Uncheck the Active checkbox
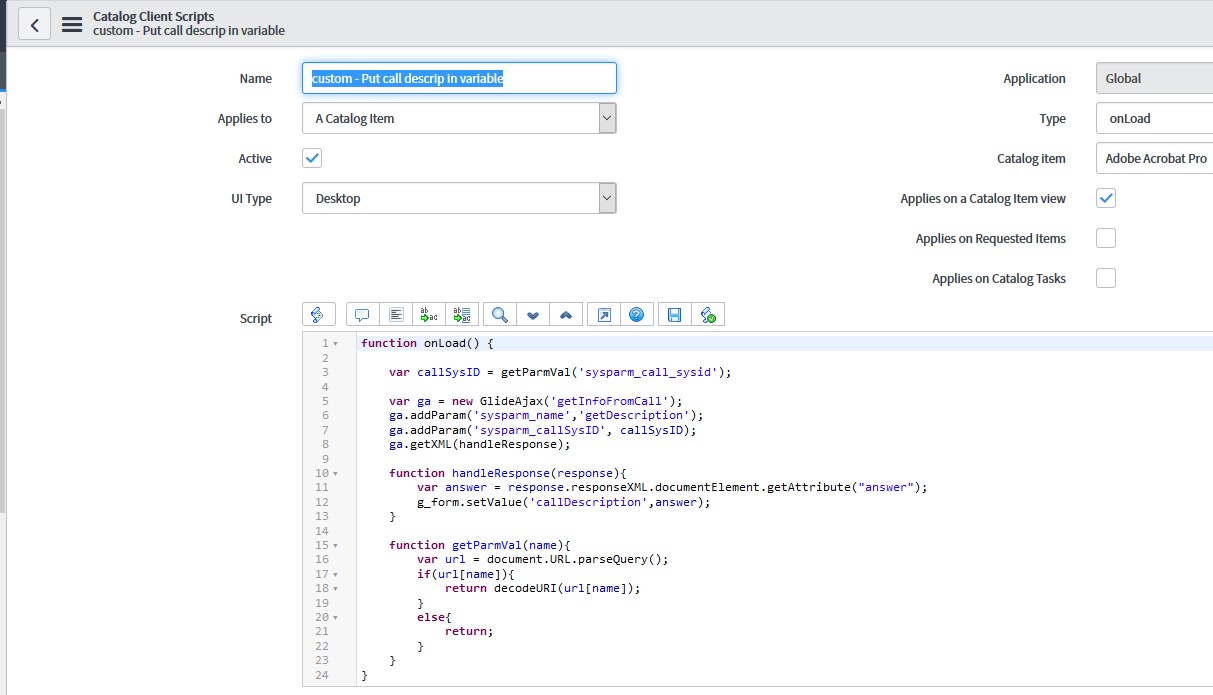 coord(312,158)
